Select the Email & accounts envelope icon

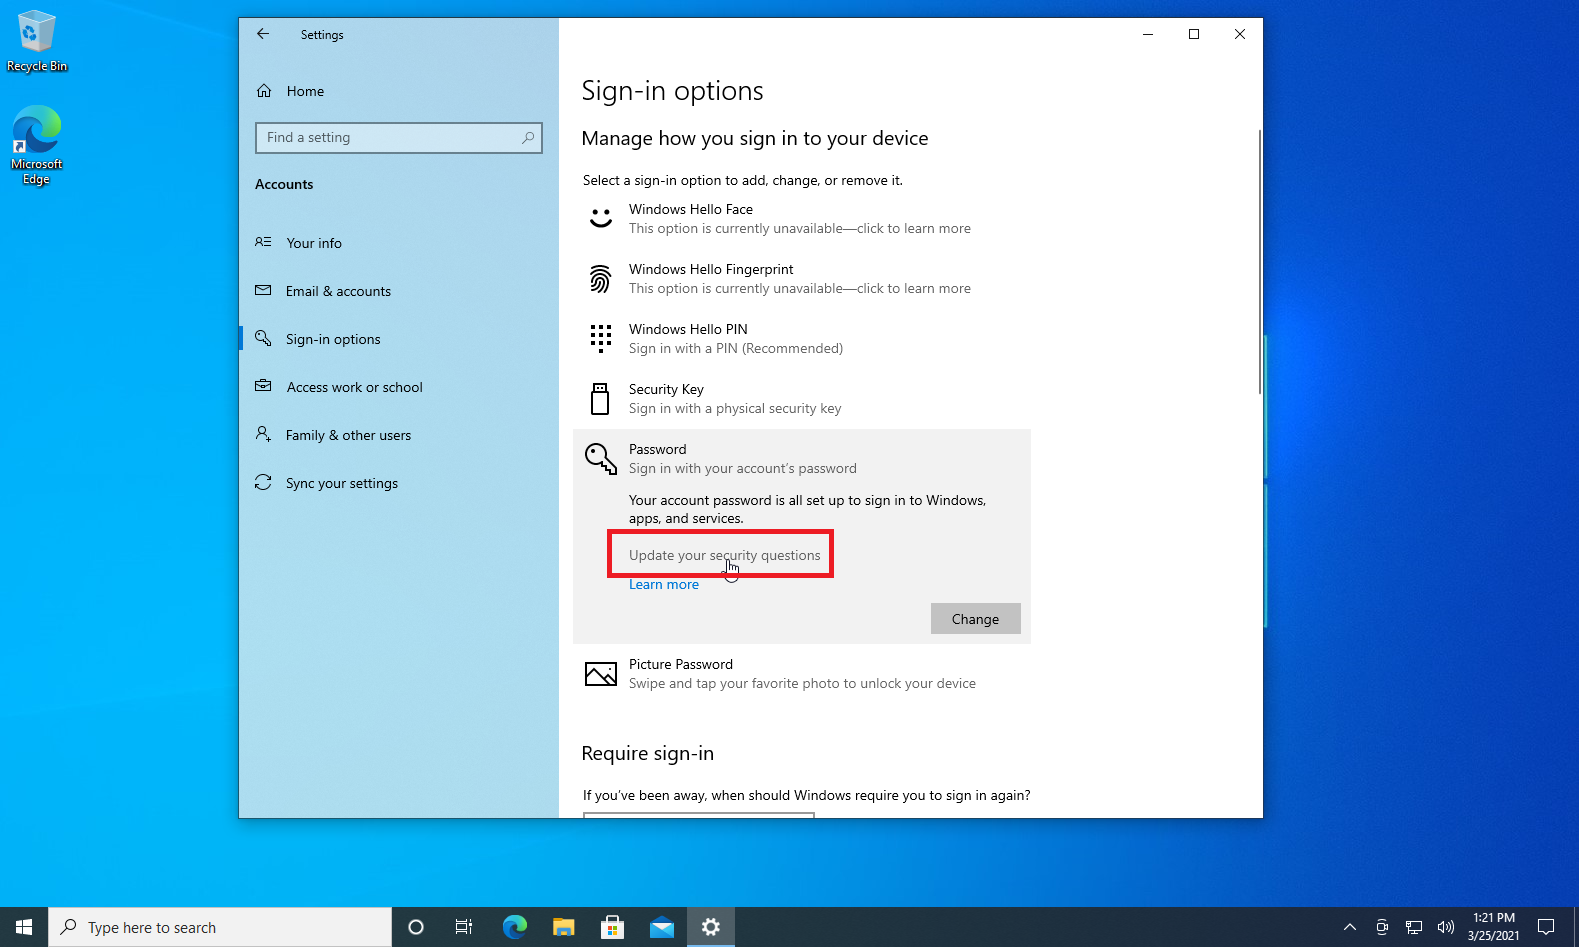(263, 290)
